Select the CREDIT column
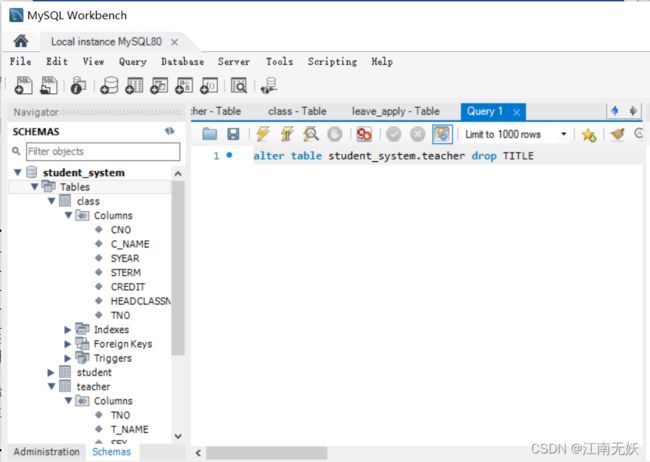This screenshot has height=462, width=650. pyautogui.click(x=128, y=287)
